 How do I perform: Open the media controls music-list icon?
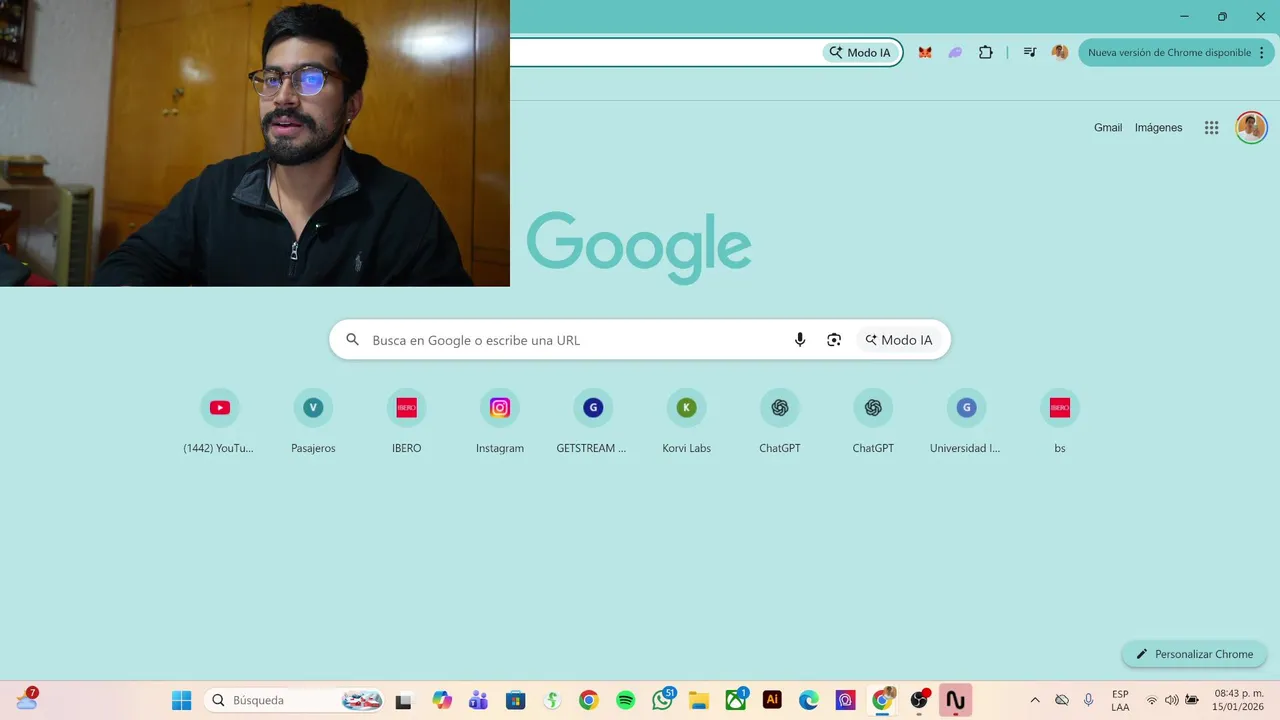(x=1029, y=52)
